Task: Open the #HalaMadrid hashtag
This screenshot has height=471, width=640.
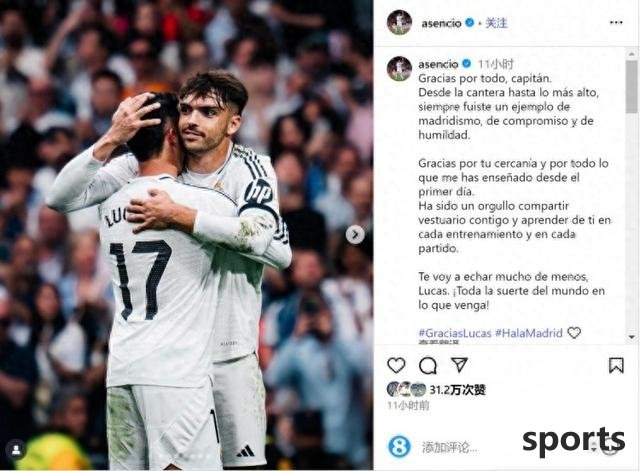Action: [529, 333]
